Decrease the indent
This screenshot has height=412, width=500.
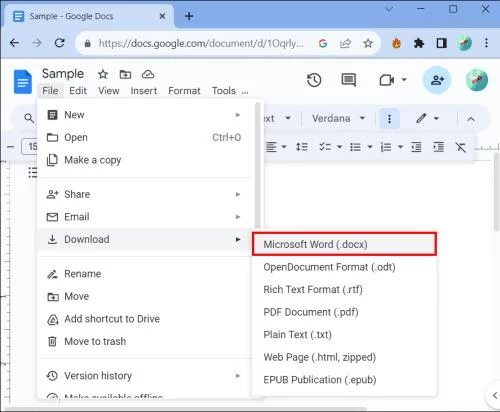click(416, 147)
